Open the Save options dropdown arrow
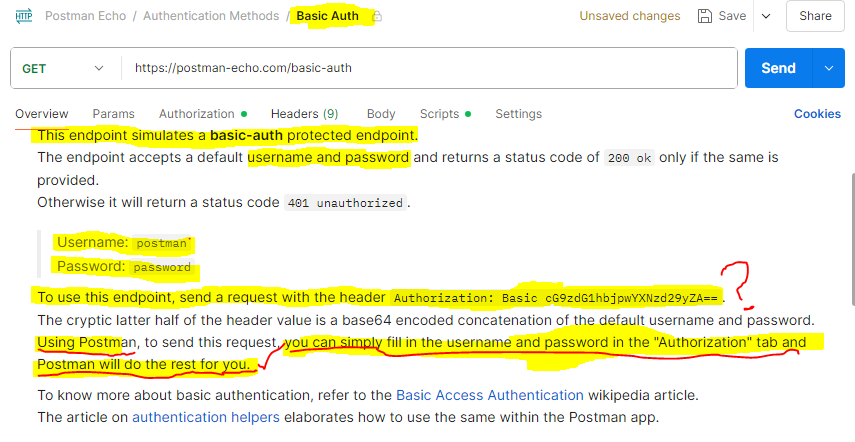 pyautogui.click(x=766, y=16)
